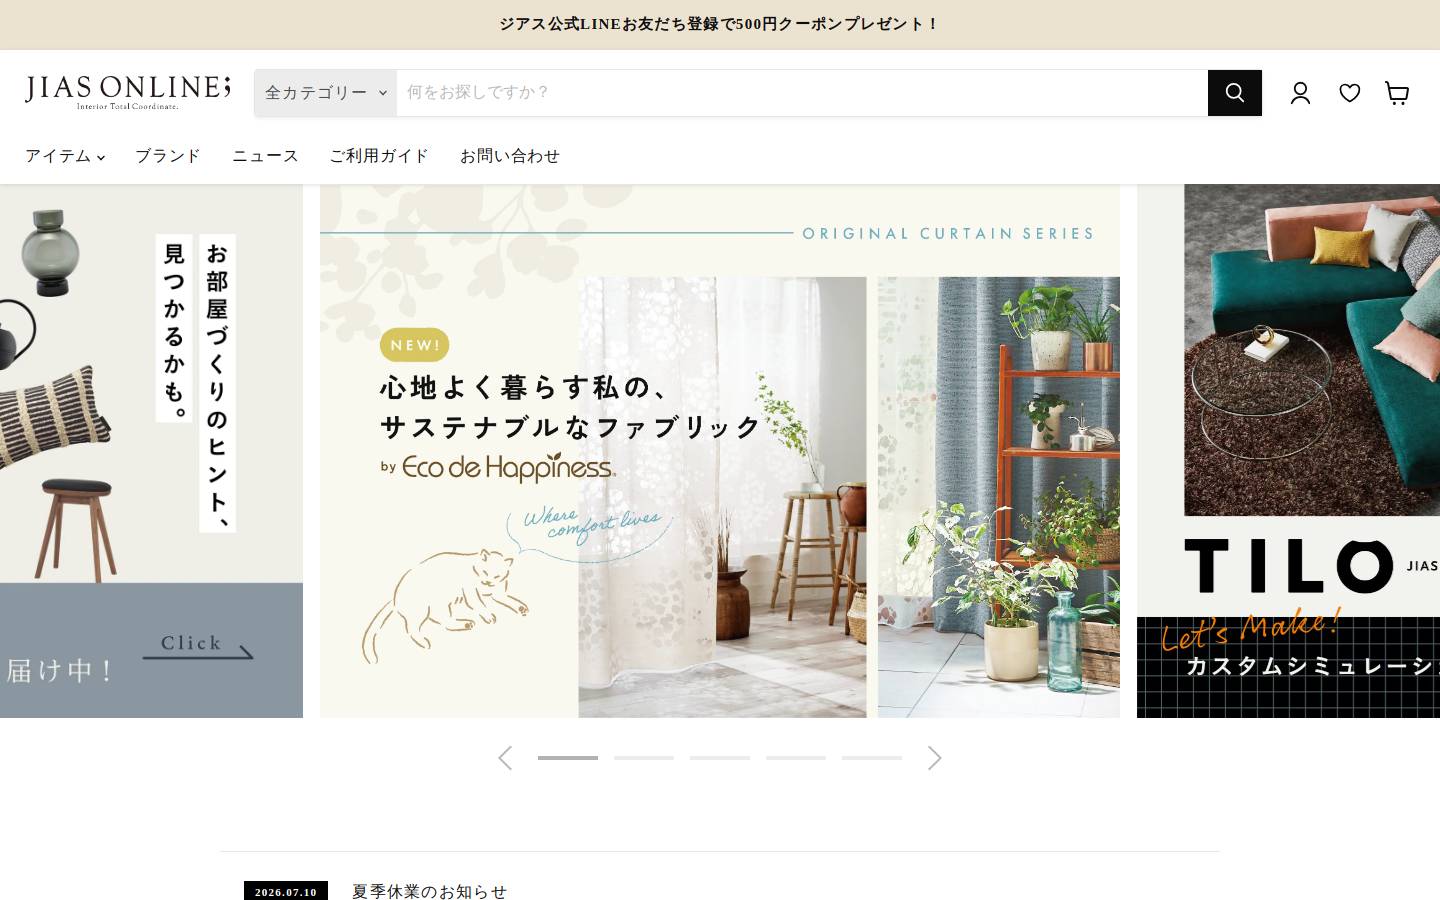Open the お部屋づくりのヒント banner
1440x900 pixels.
151,451
